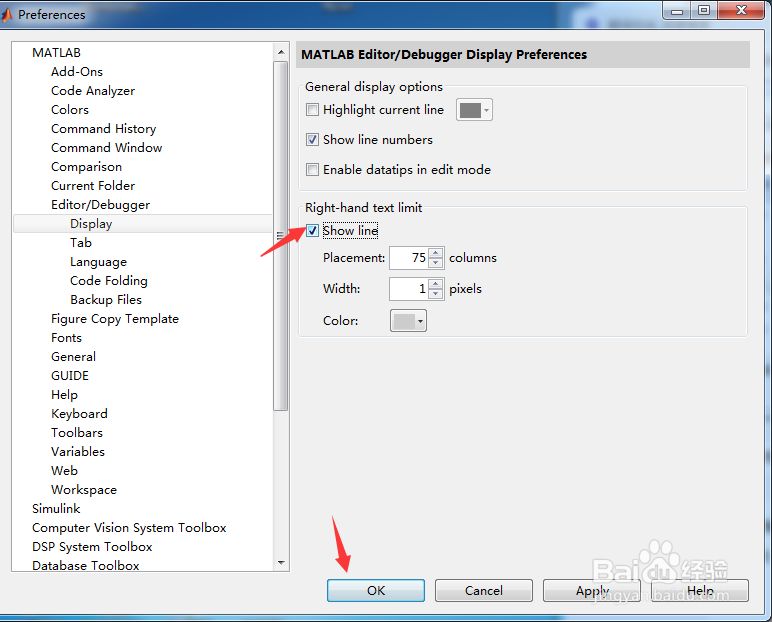Open right-hand limit line Color picker
Screen dimensions: 772x622
point(408,321)
